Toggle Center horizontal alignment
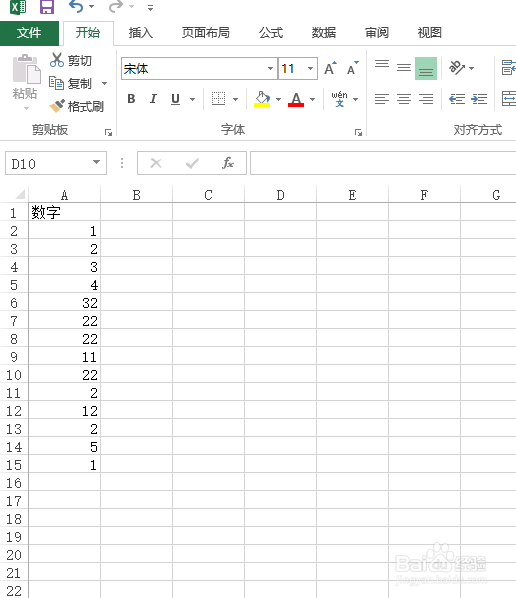 click(x=404, y=99)
